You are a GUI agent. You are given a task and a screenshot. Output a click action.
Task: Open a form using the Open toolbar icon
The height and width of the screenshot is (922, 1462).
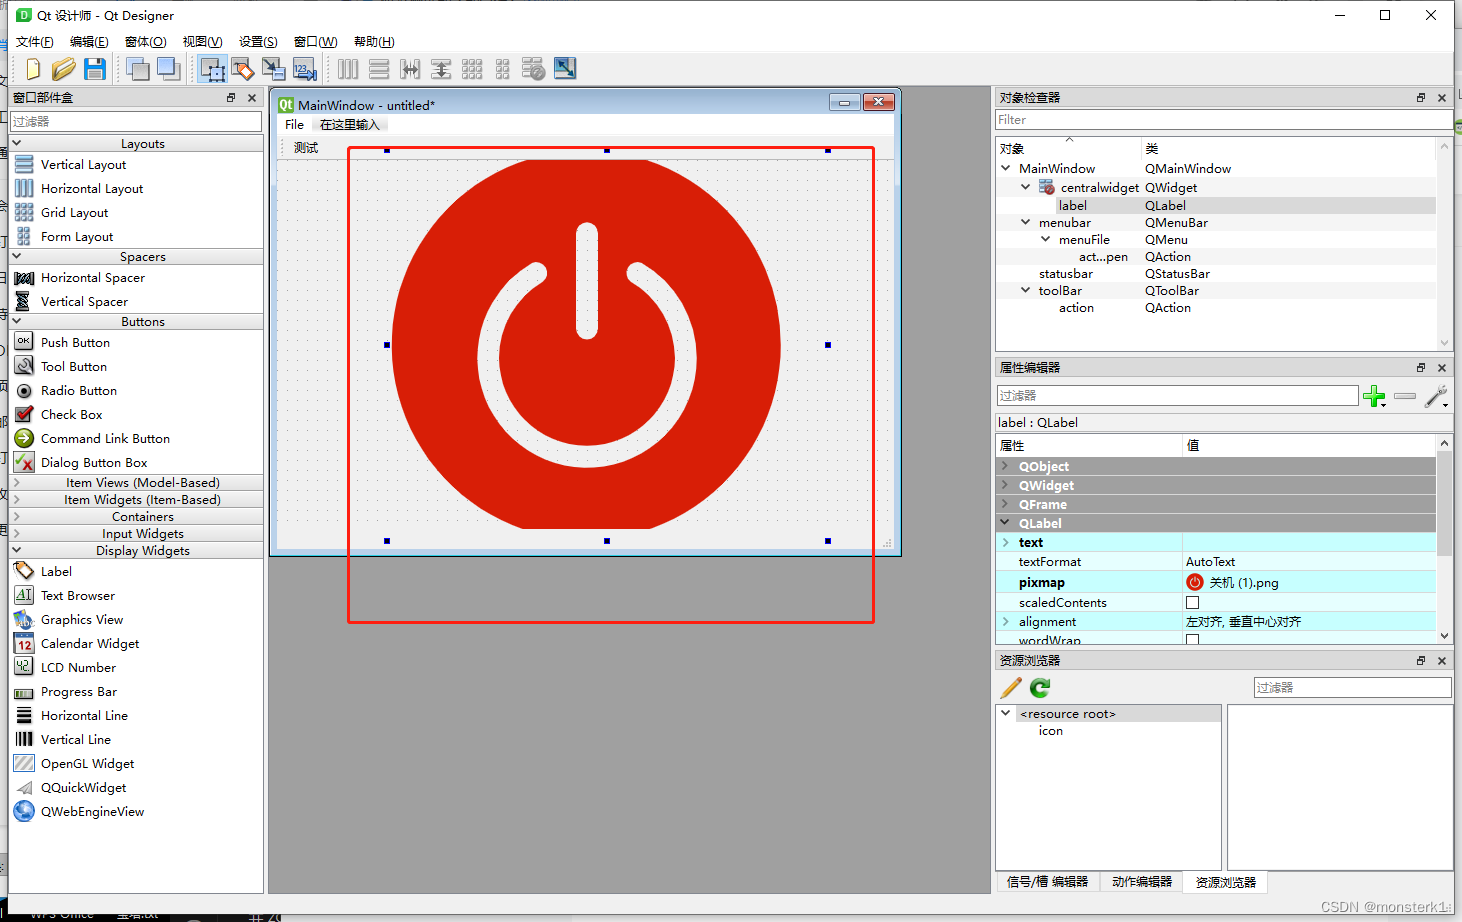click(63, 69)
